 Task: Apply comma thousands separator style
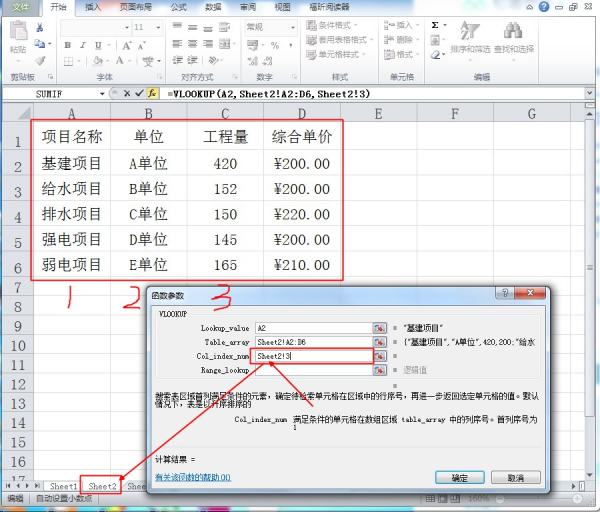pyautogui.click(x=291, y=45)
